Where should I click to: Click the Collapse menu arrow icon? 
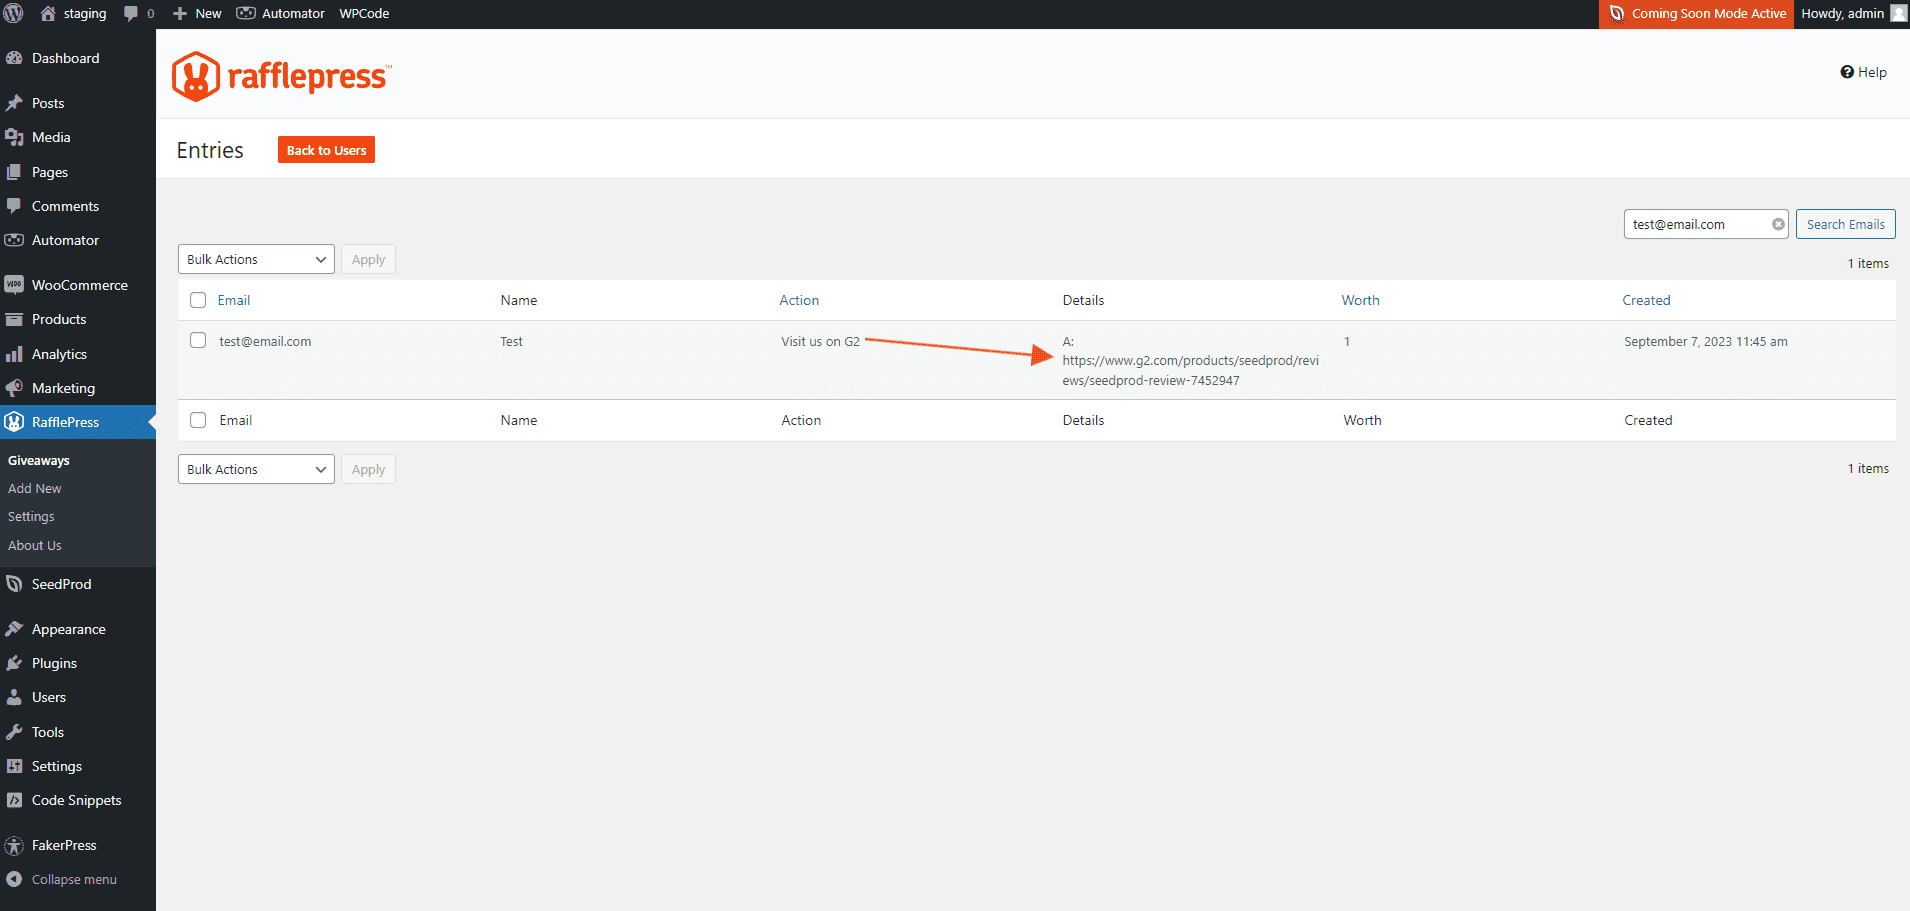pyautogui.click(x=14, y=879)
